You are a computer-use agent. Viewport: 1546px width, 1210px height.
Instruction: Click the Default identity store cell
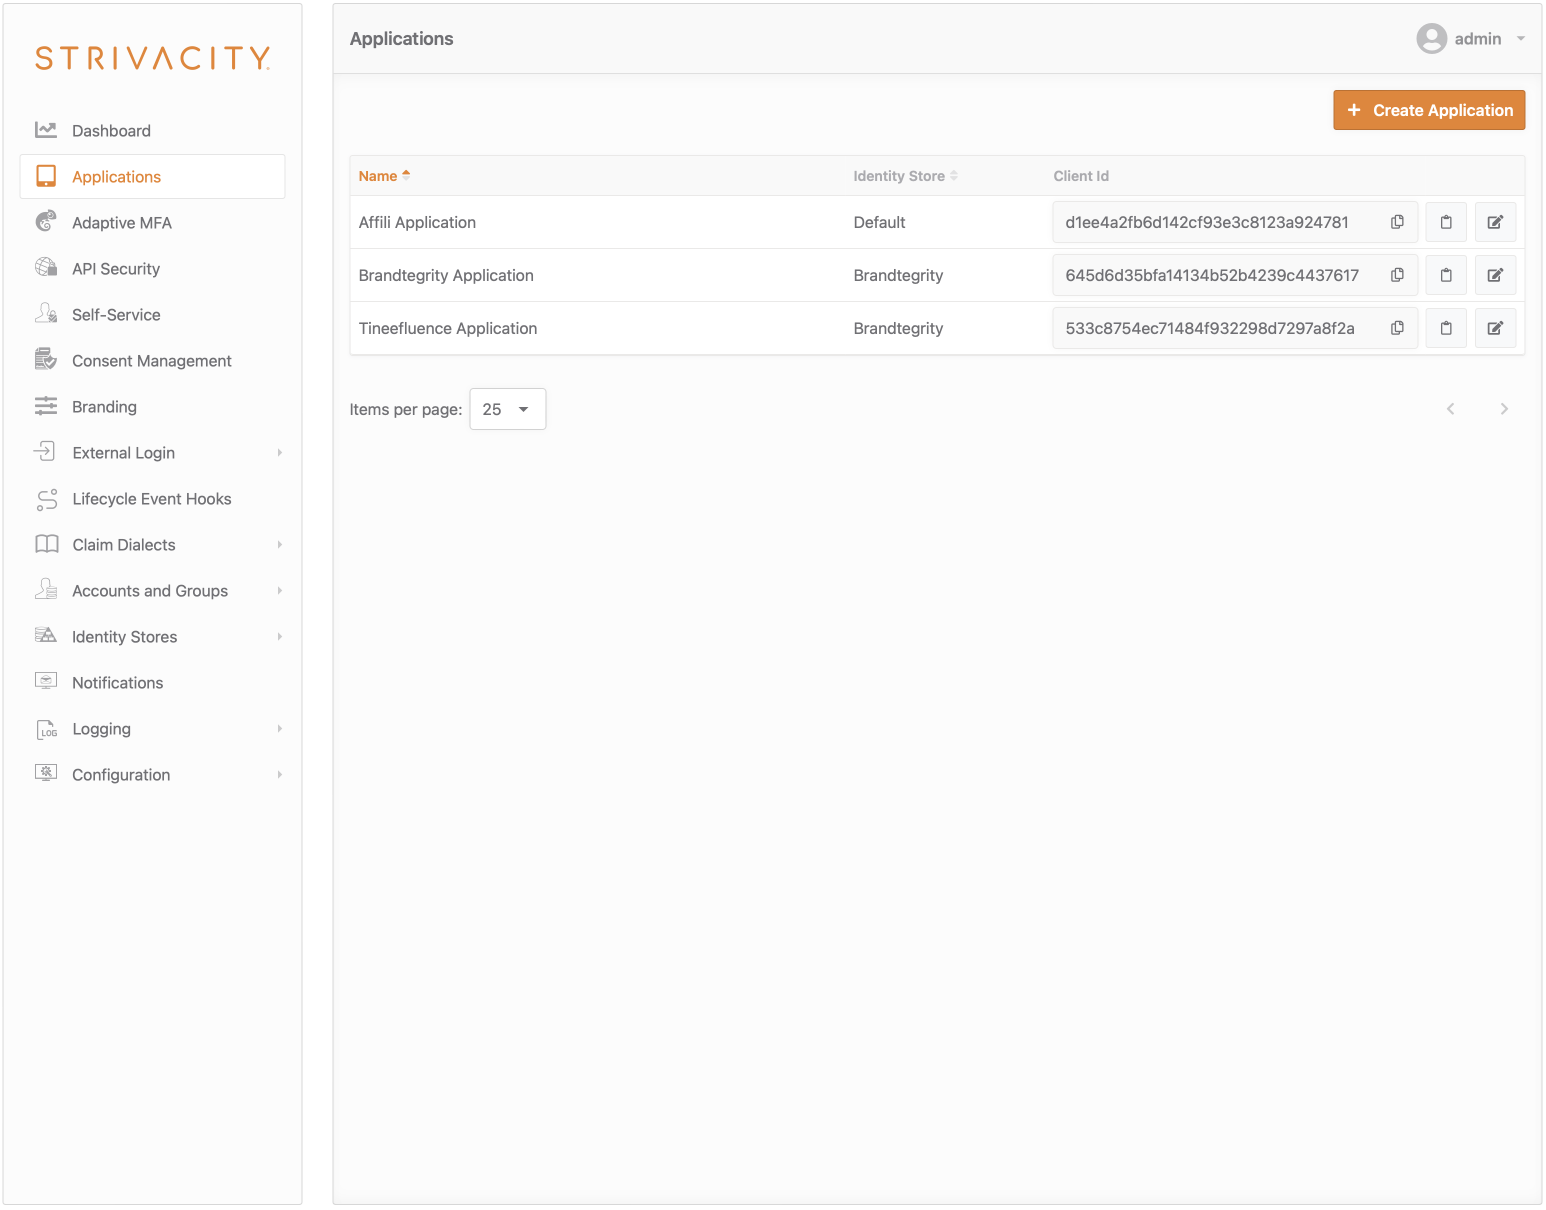coord(879,222)
